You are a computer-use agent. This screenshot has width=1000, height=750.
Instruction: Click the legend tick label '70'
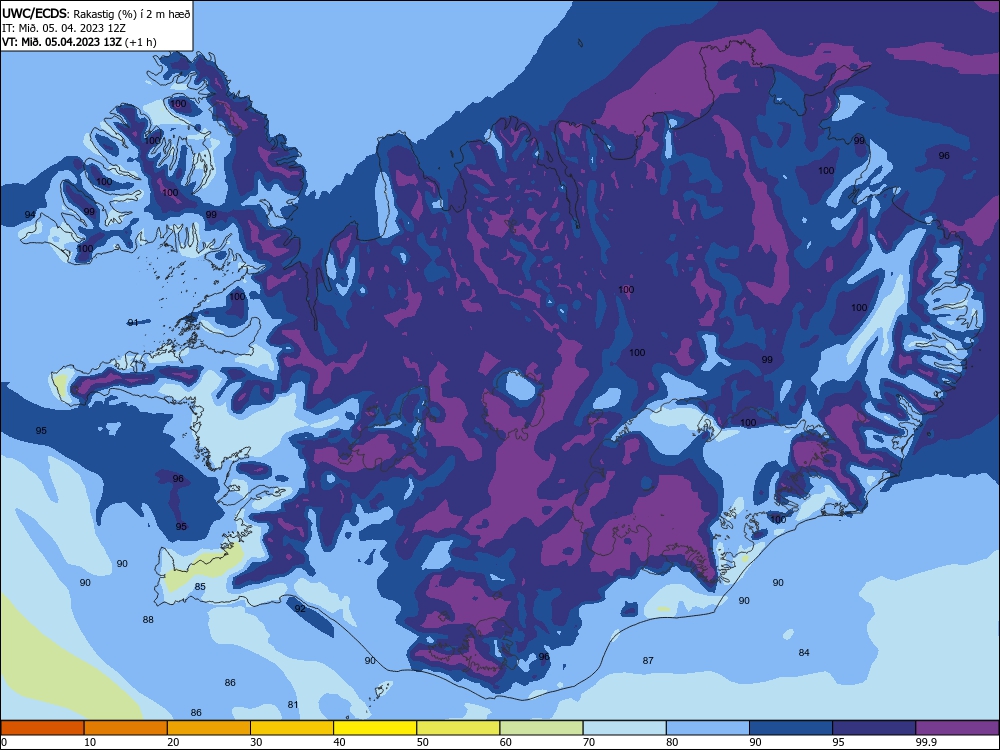coord(589,742)
